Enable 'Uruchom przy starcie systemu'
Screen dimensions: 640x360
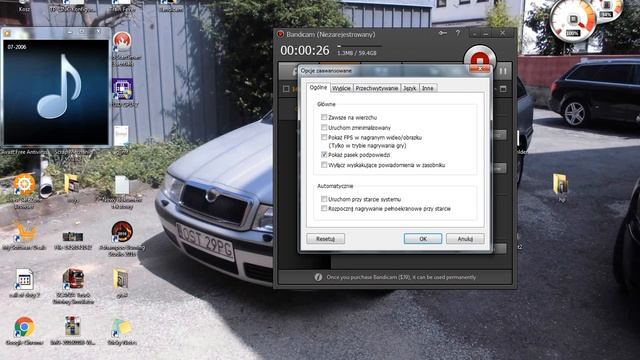pyautogui.click(x=324, y=199)
